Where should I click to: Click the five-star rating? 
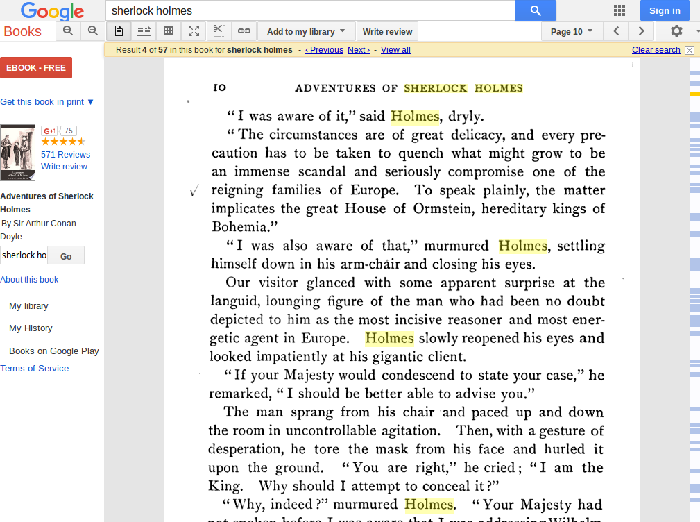[x=63, y=142]
